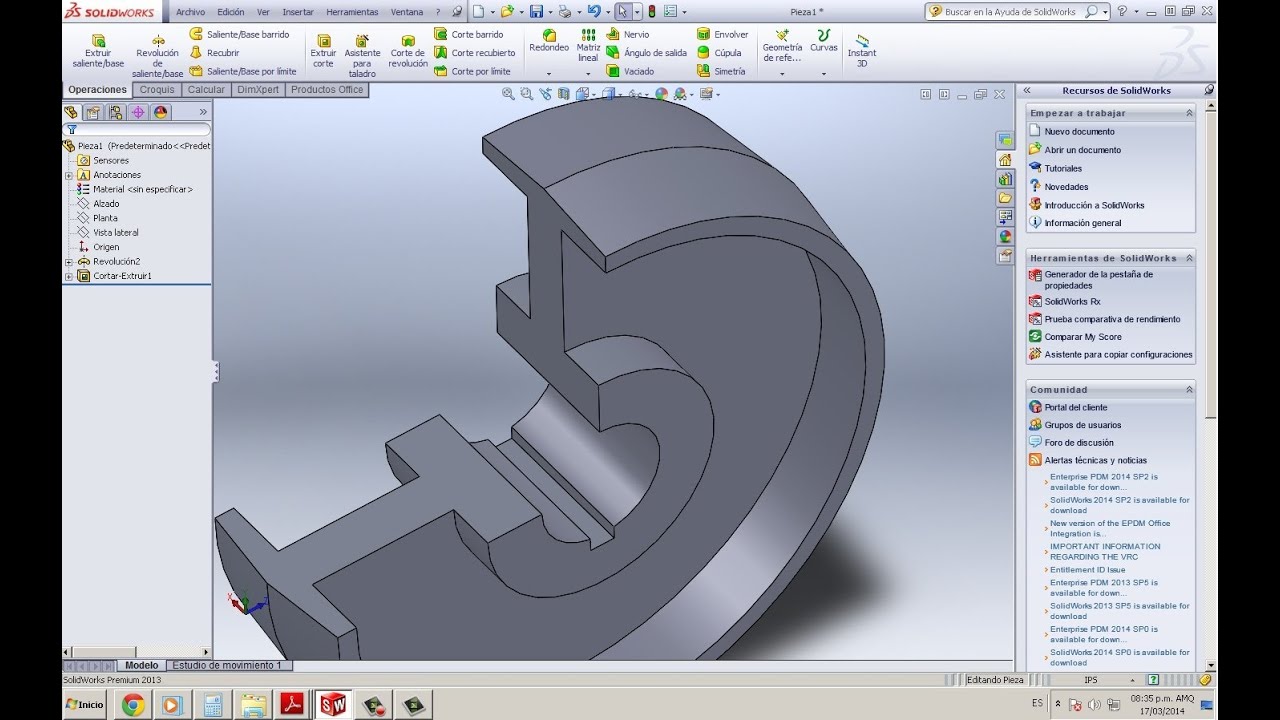Screen dimensions: 1280x720
Task: Select Material <sin especificar> item
Action: coord(143,189)
